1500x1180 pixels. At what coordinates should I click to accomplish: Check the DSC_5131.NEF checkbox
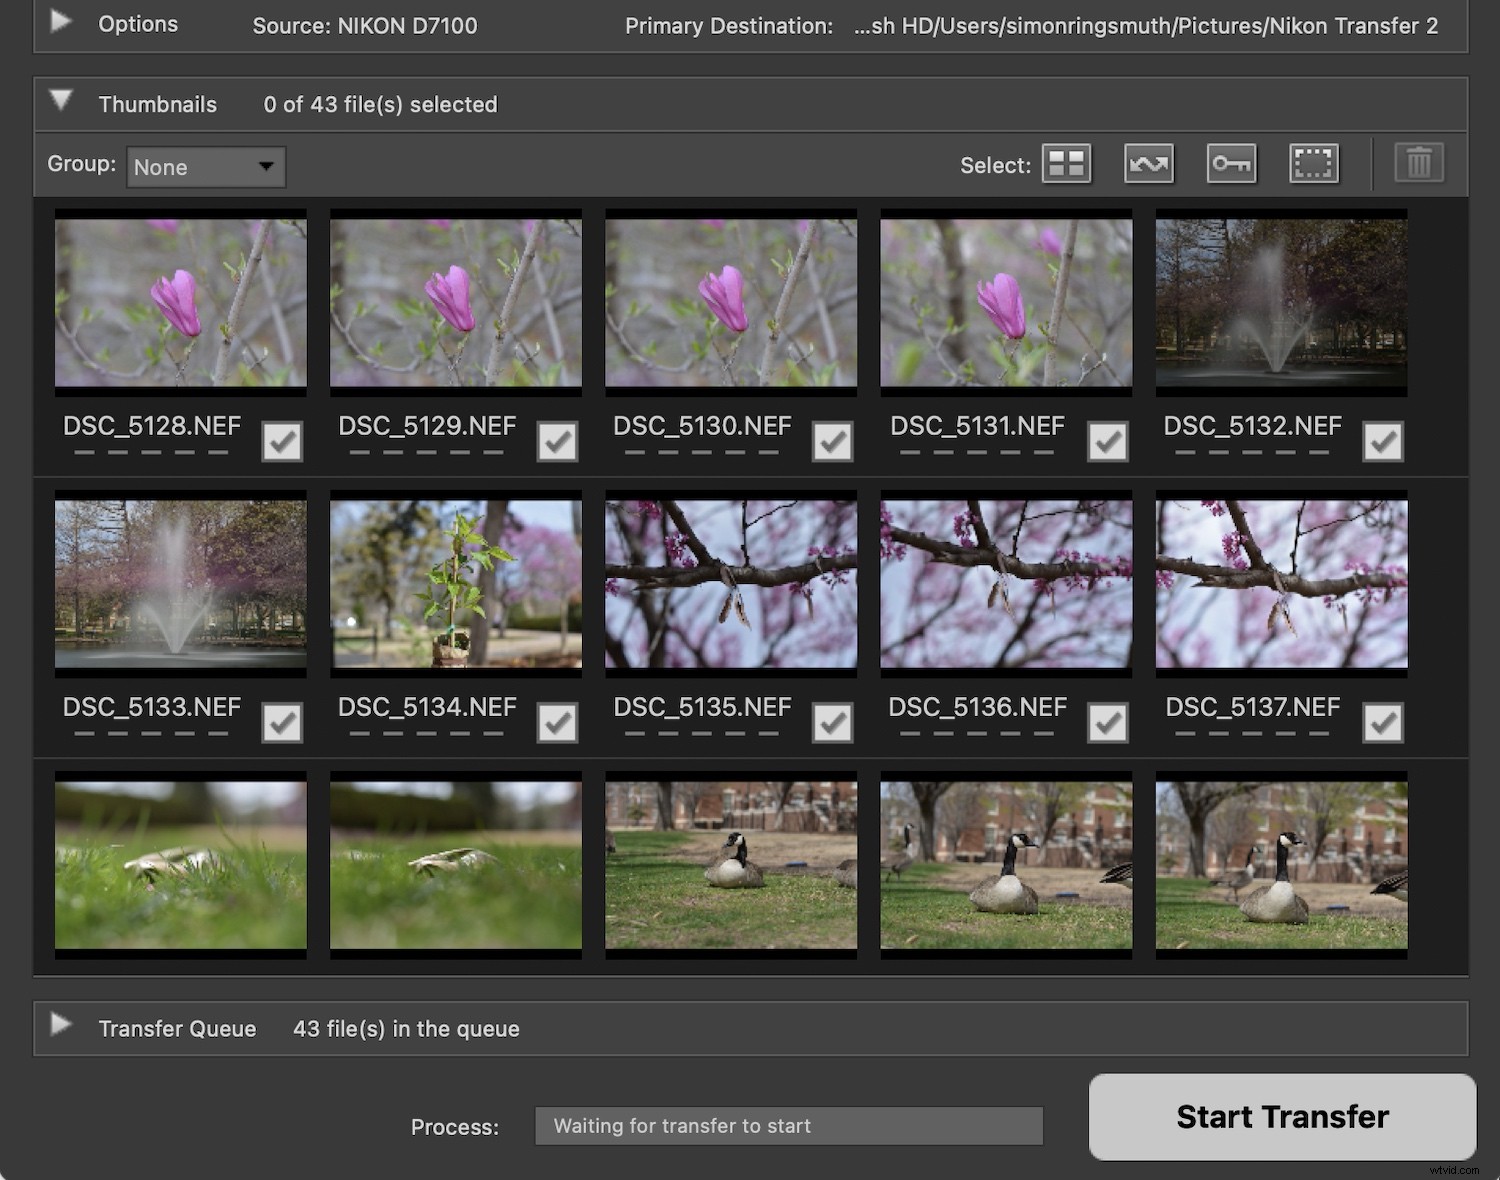1107,440
